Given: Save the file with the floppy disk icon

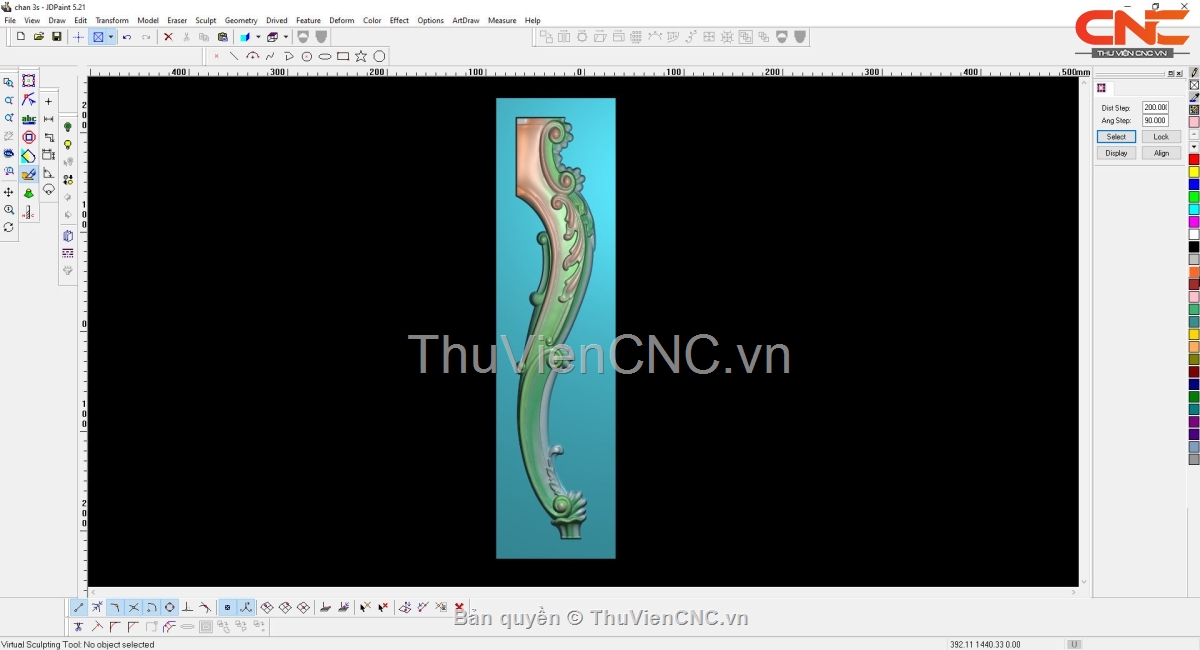Looking at the screenshot, I should click(57, 37).
